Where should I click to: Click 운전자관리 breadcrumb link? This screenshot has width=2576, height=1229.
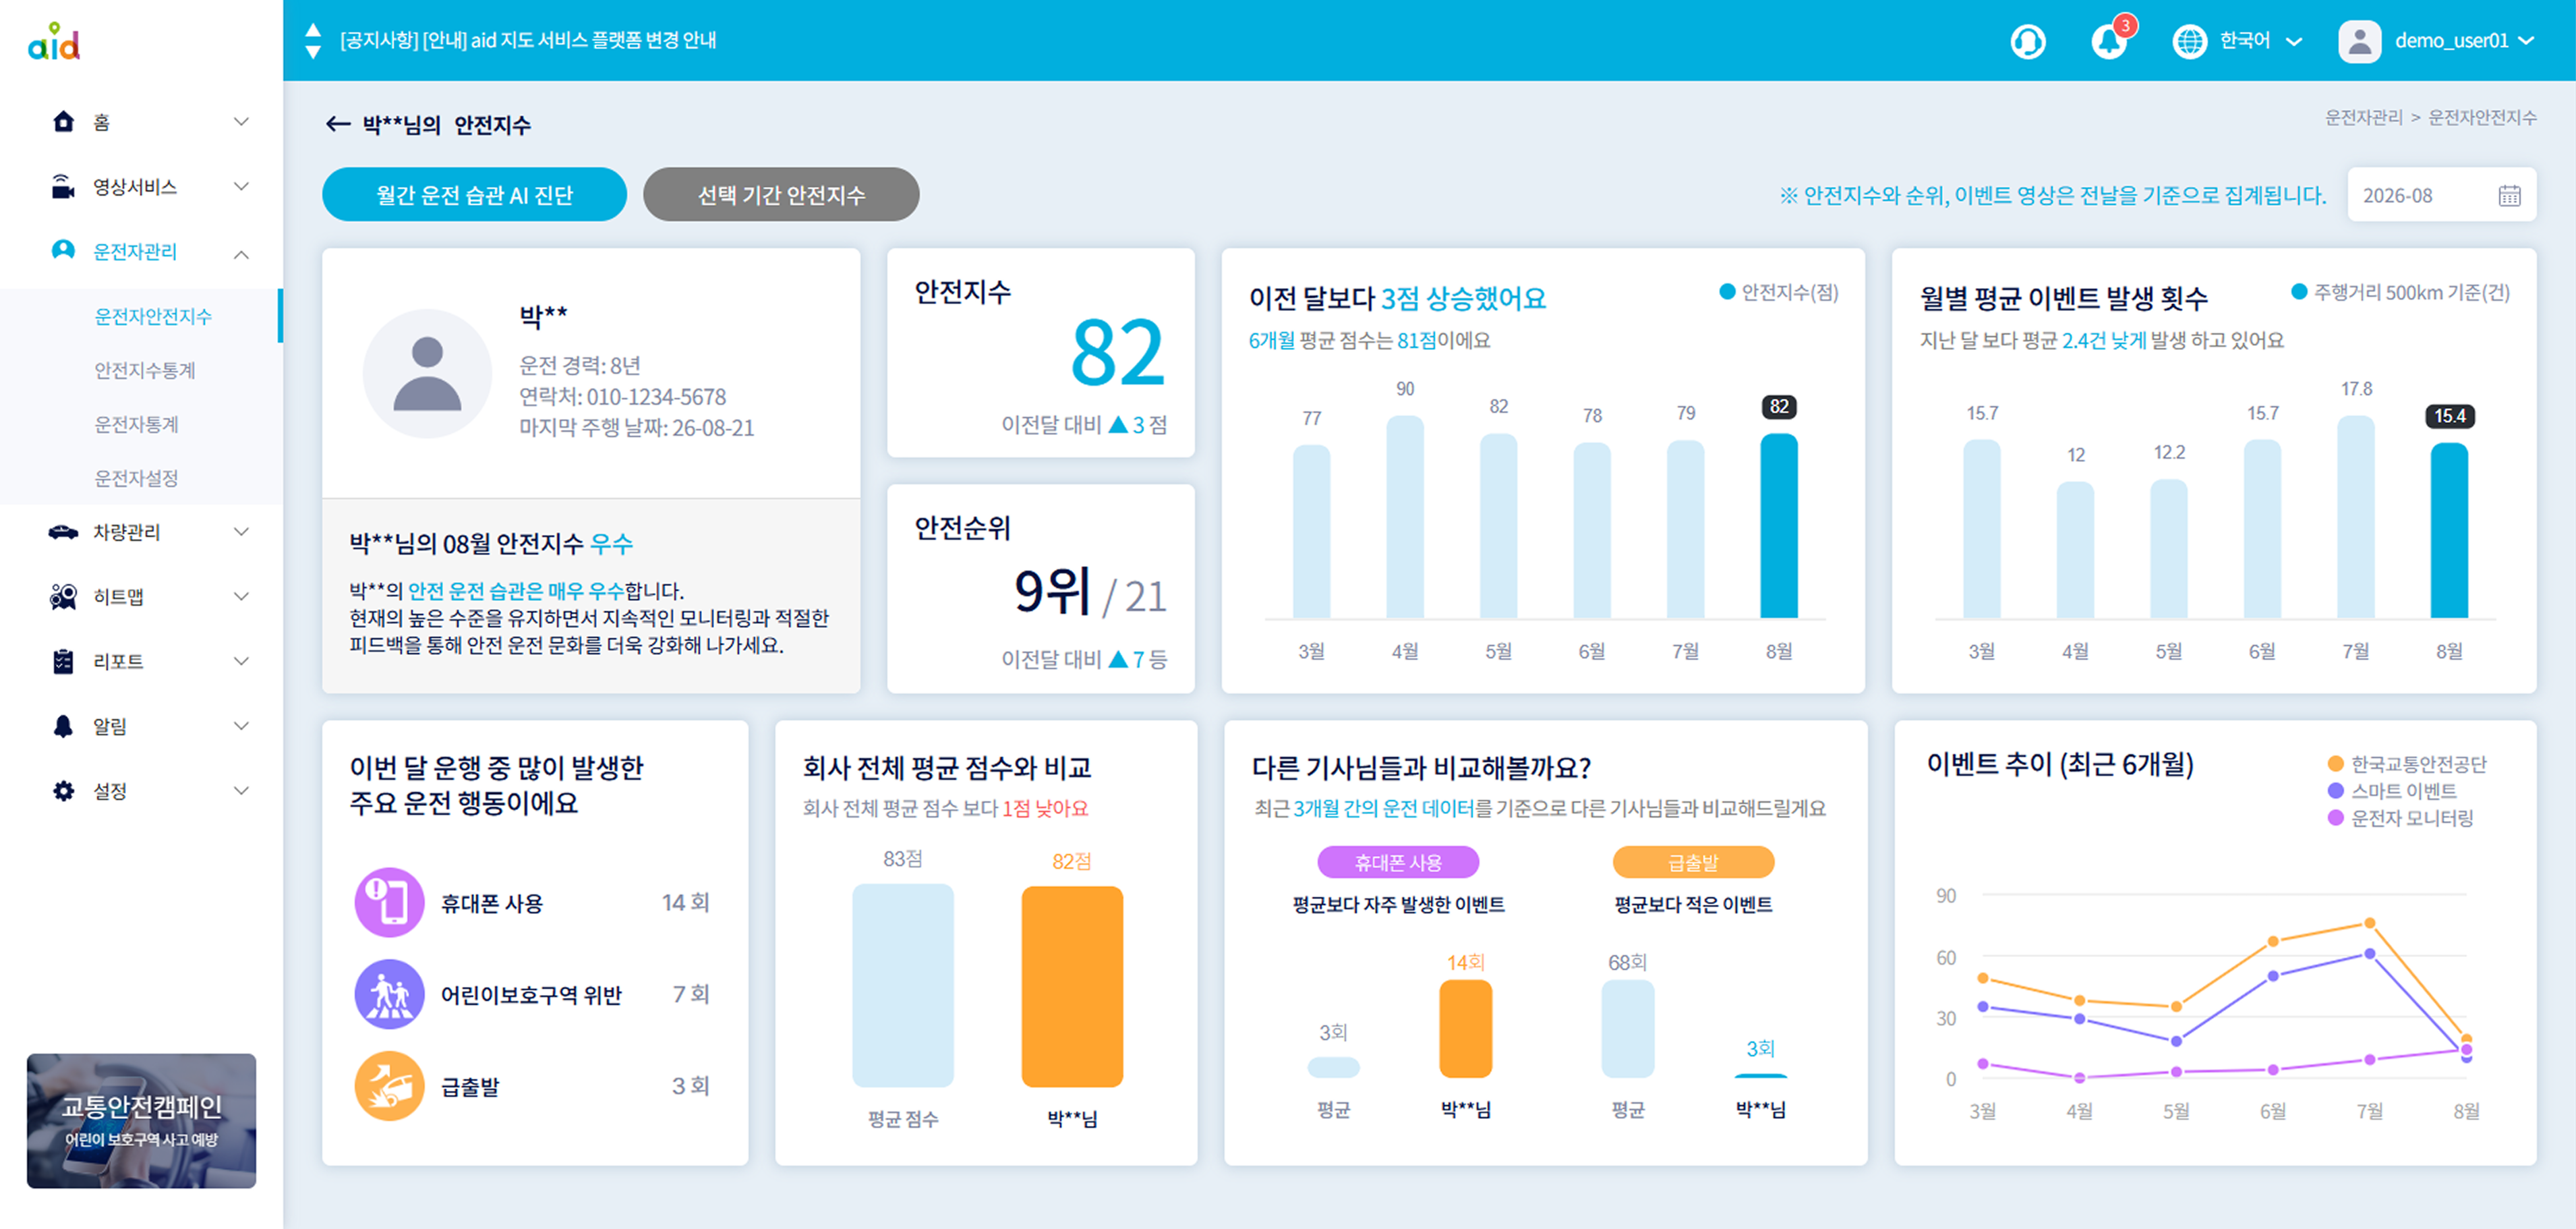[x=2363, y=117]
